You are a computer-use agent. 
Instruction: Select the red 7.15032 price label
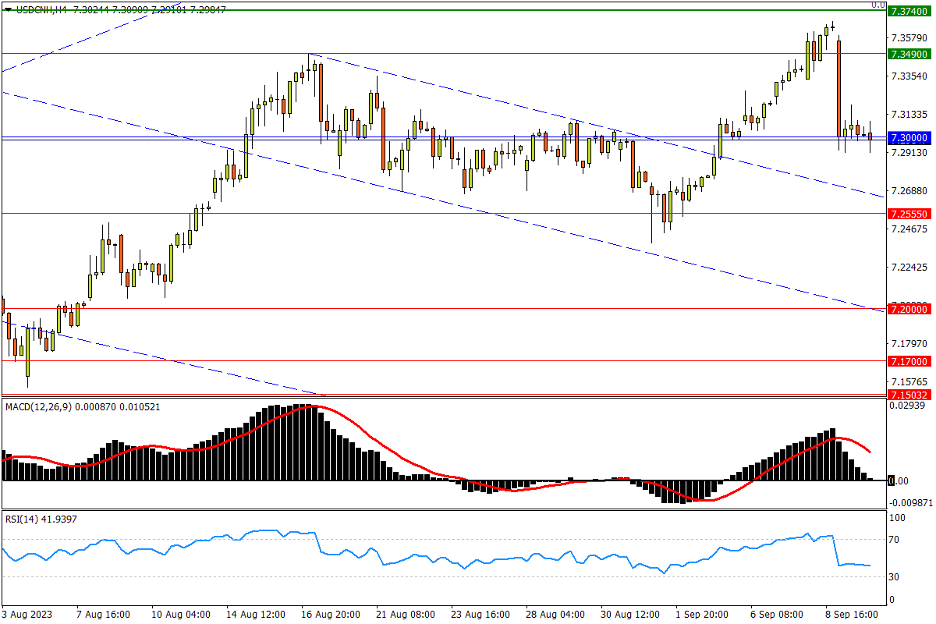tap(909, 395)
